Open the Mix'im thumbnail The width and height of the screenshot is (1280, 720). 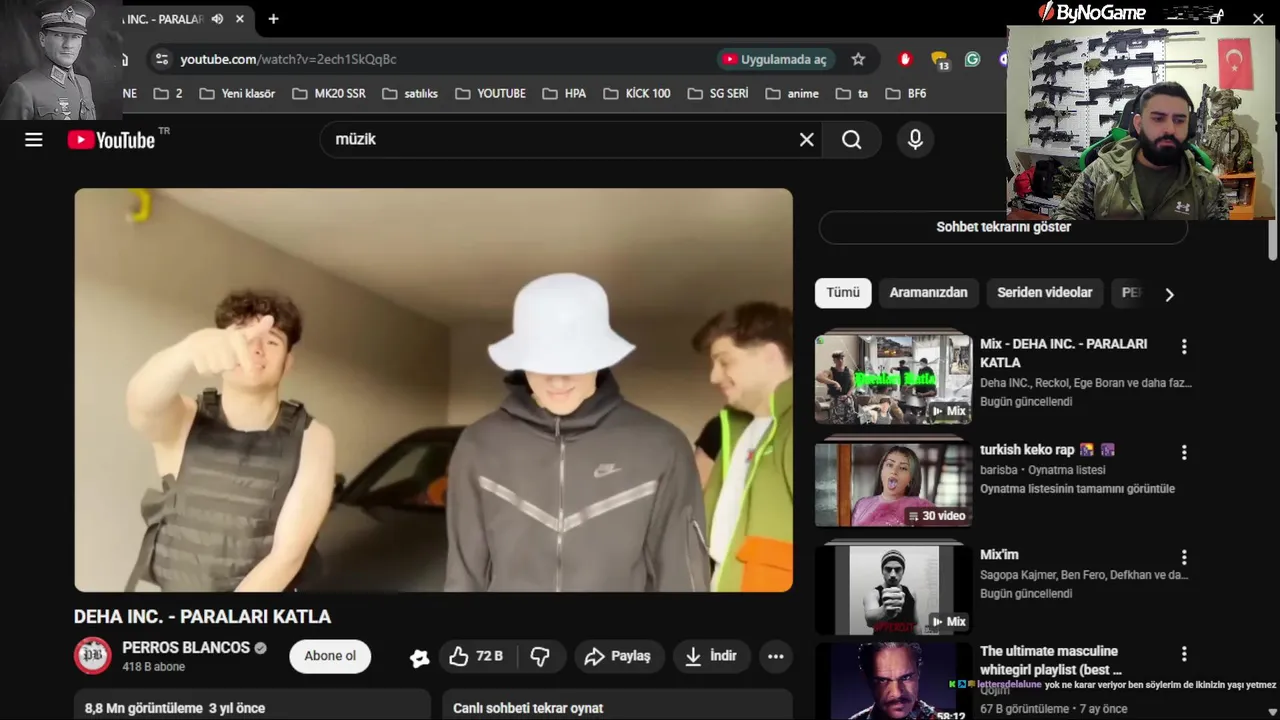click(893, 590)
